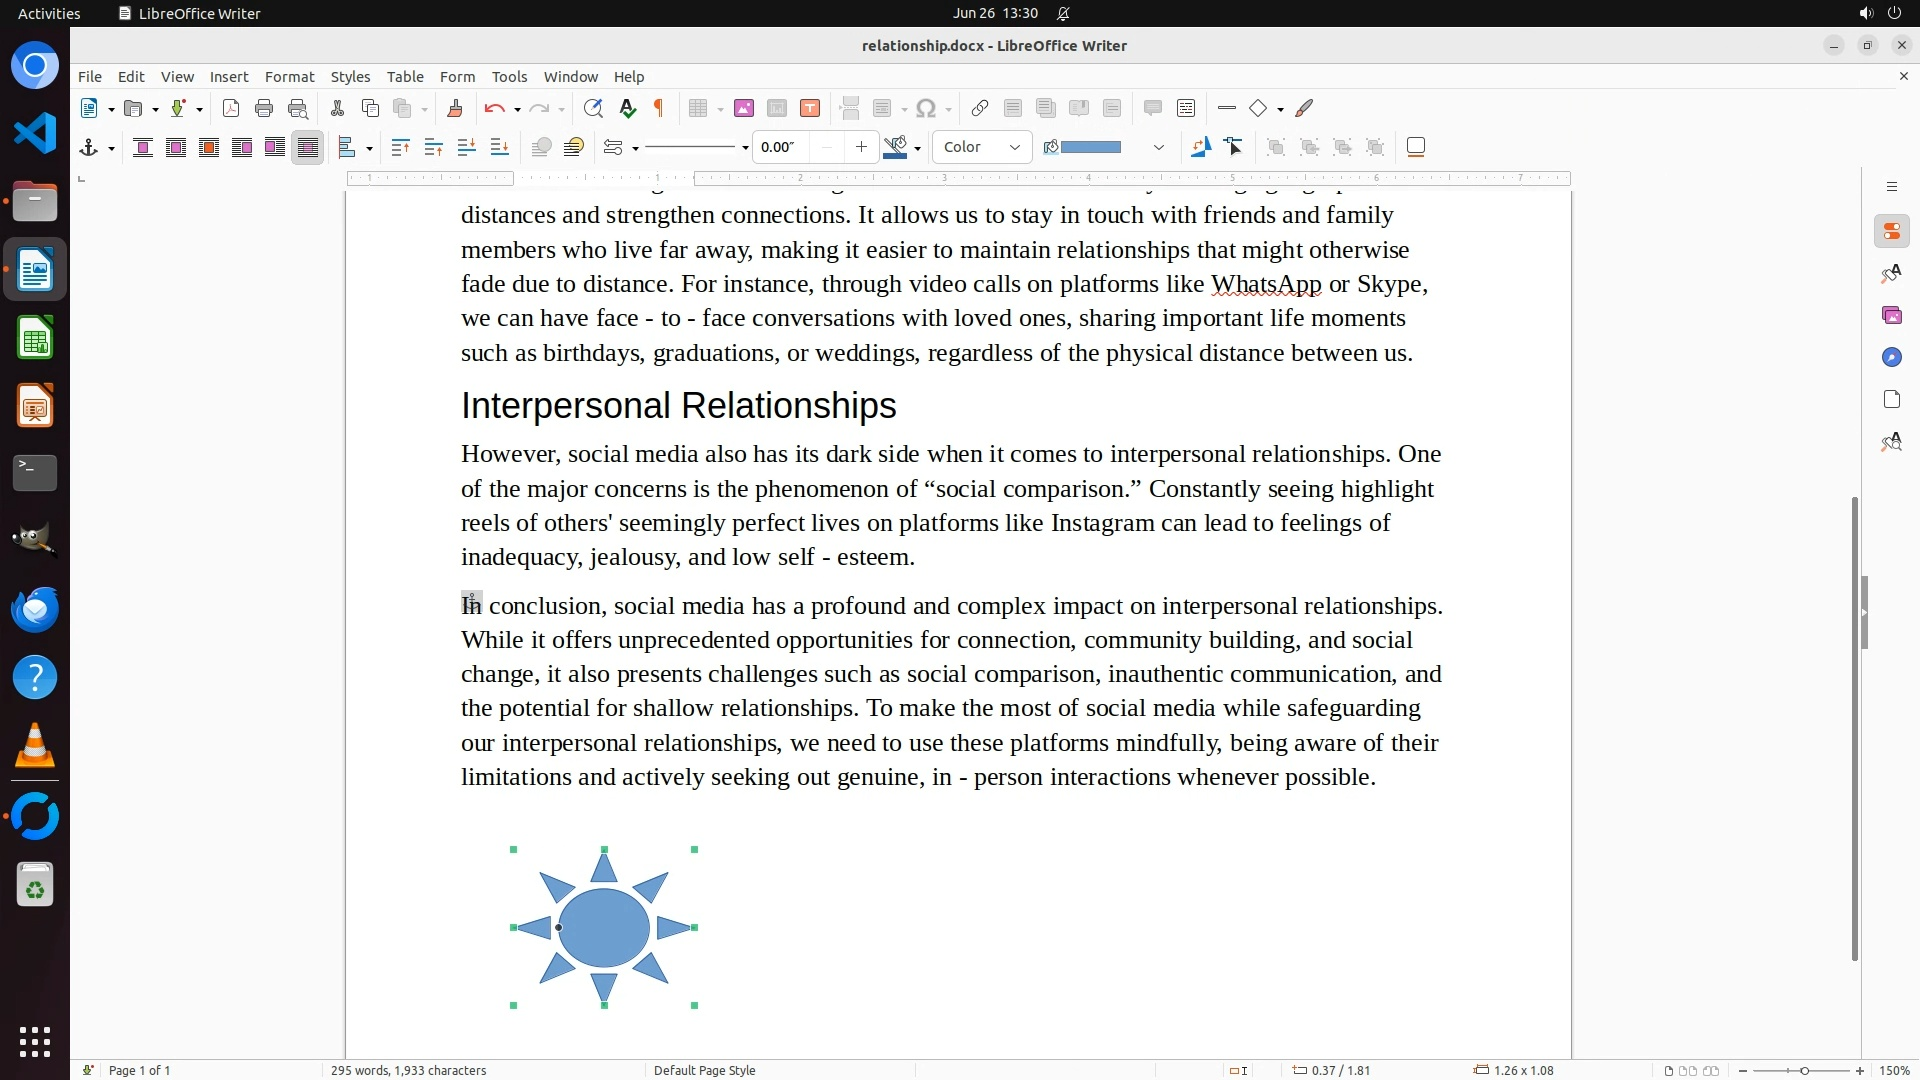Enable Edit Points mode

(1234, 148)
